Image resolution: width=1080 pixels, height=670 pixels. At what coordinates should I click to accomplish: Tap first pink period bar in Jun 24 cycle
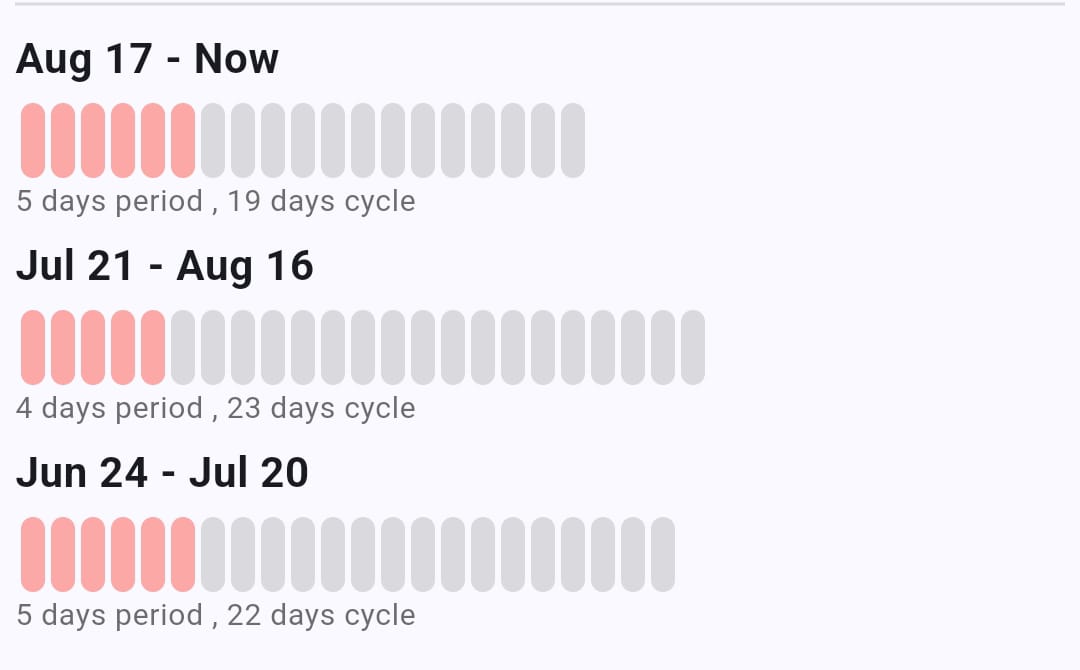click(x=33, y=554)
